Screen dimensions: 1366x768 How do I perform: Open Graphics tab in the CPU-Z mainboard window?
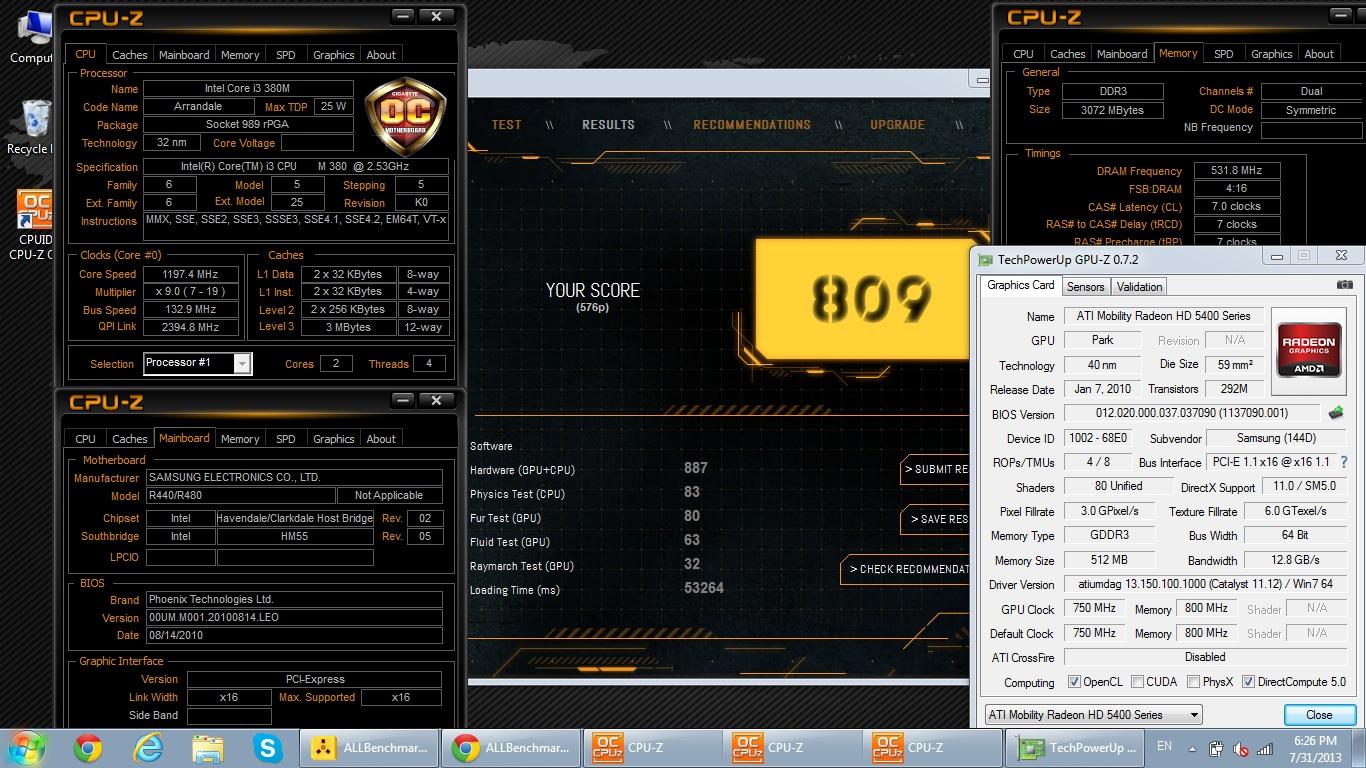(x=334, y=439)
